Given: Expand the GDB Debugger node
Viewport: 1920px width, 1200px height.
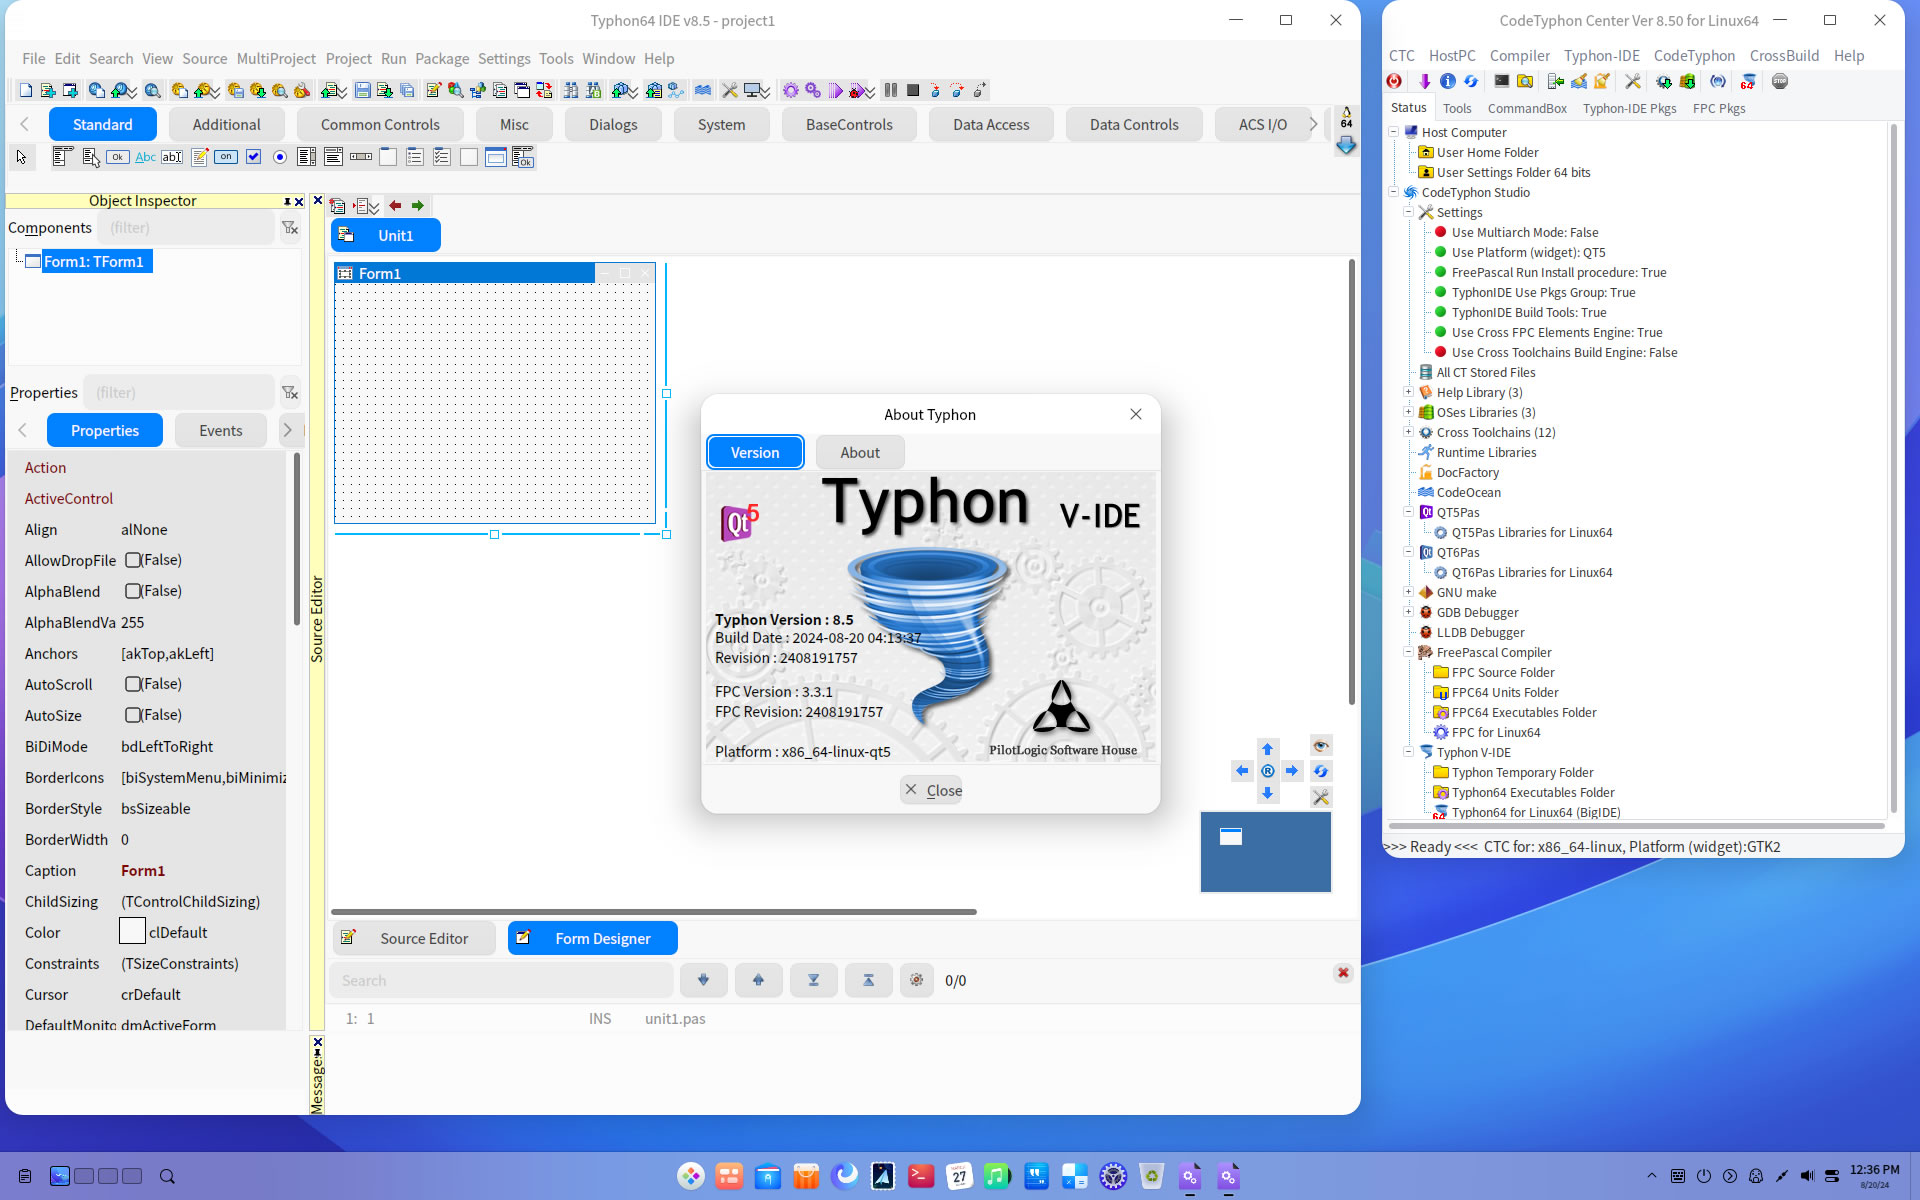Looking at the screenshot, I should (x=1408, y=612).
